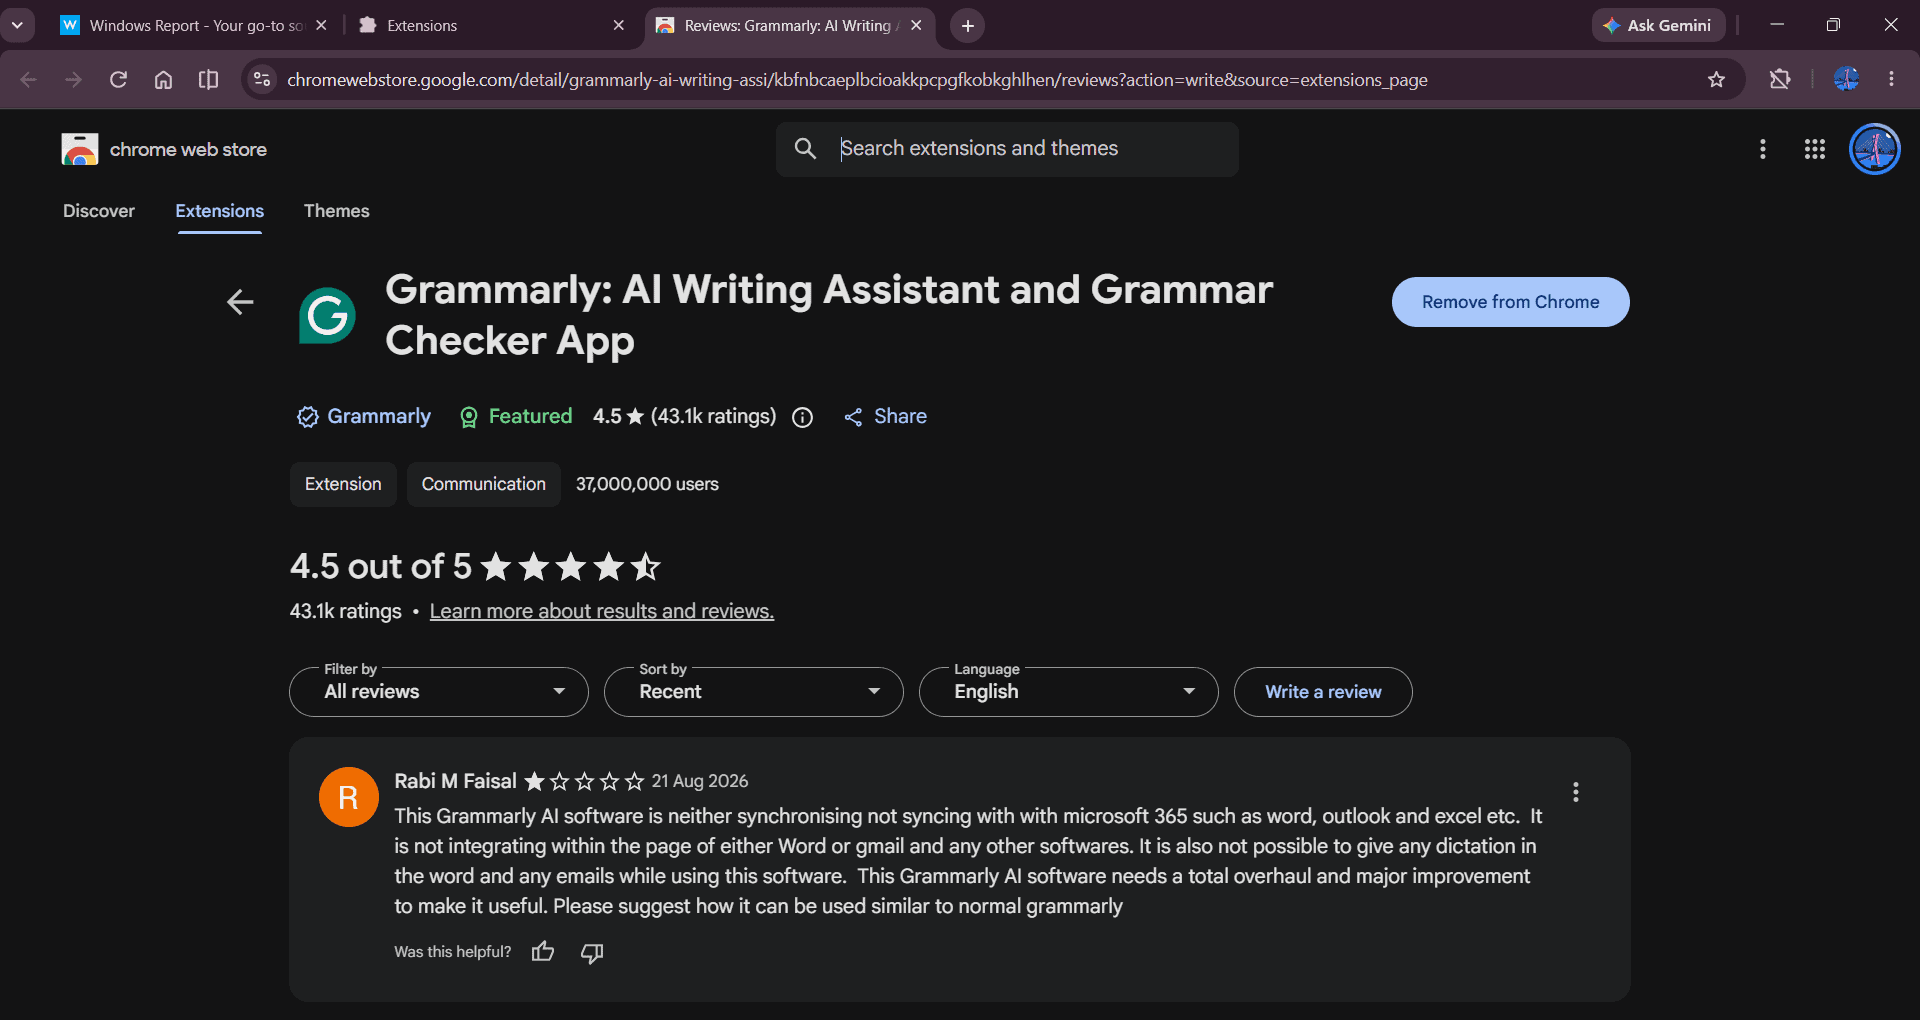
Task: Expand the Language English dropdown
Action: pos(1069,692)
